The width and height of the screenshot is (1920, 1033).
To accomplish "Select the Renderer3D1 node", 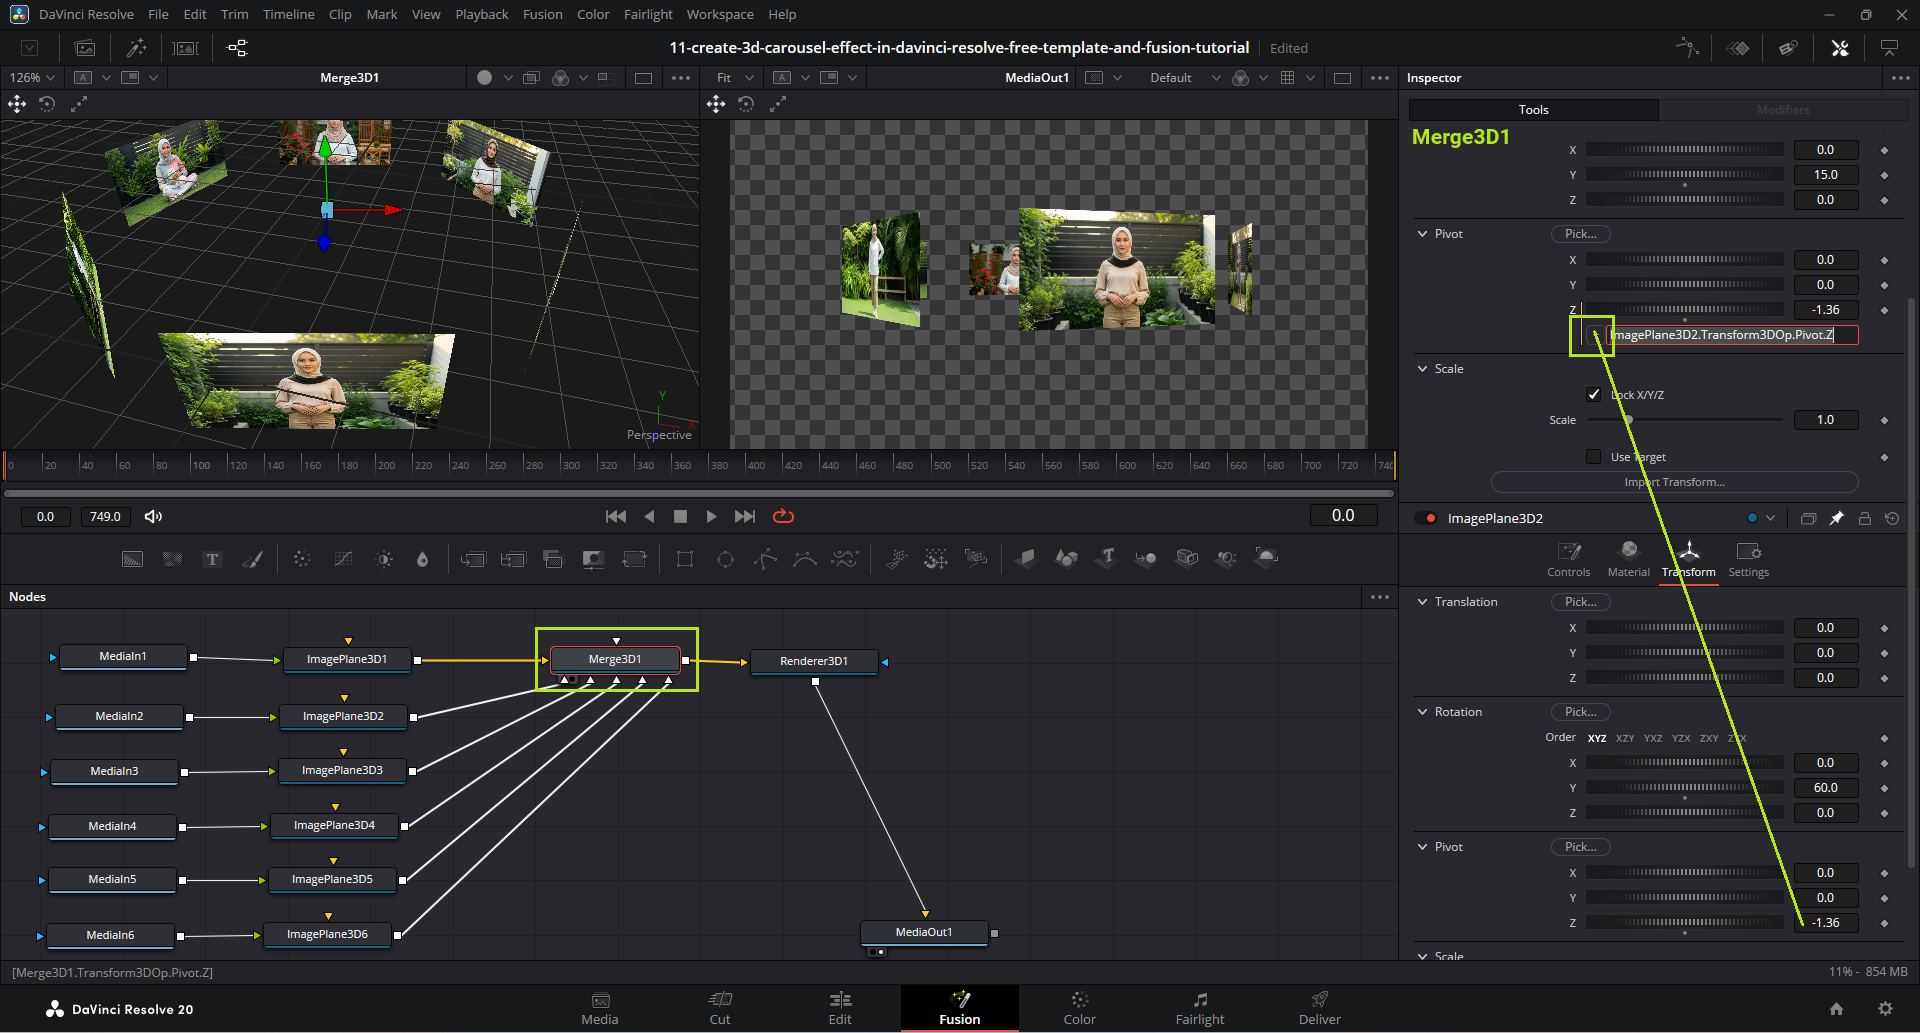I will (814, 661).
